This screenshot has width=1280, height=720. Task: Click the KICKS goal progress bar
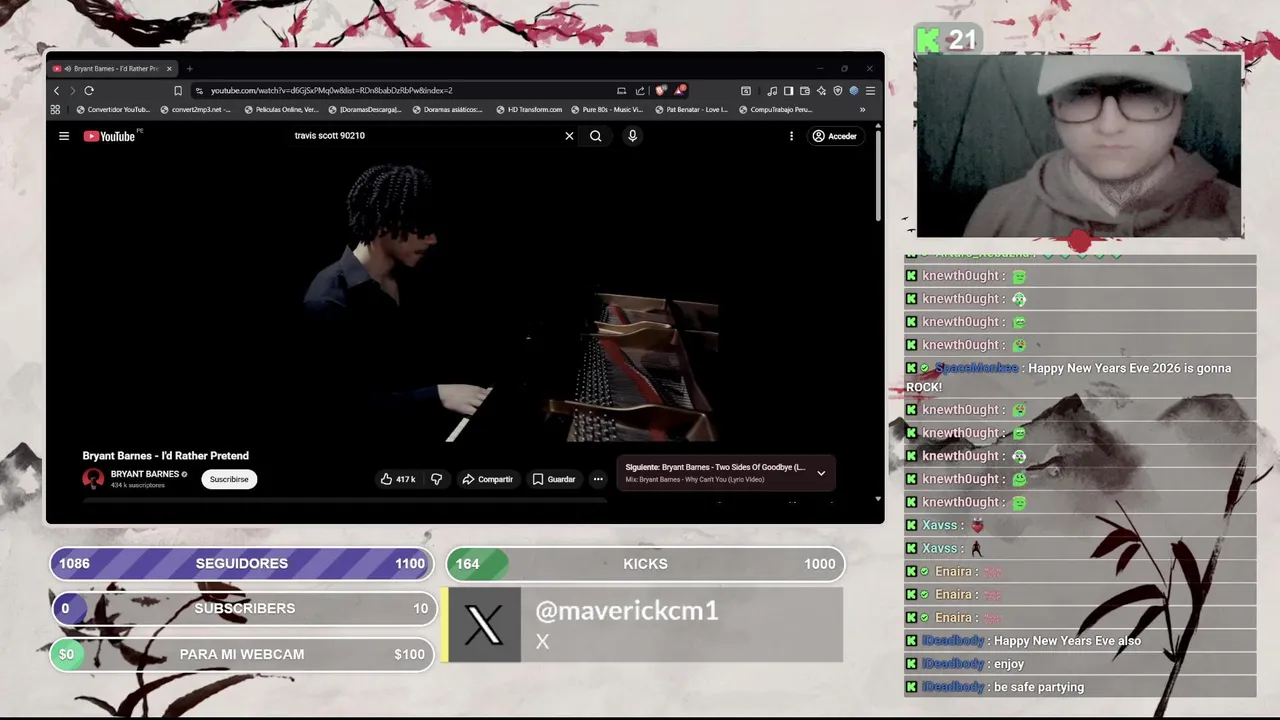click(646, 564)
